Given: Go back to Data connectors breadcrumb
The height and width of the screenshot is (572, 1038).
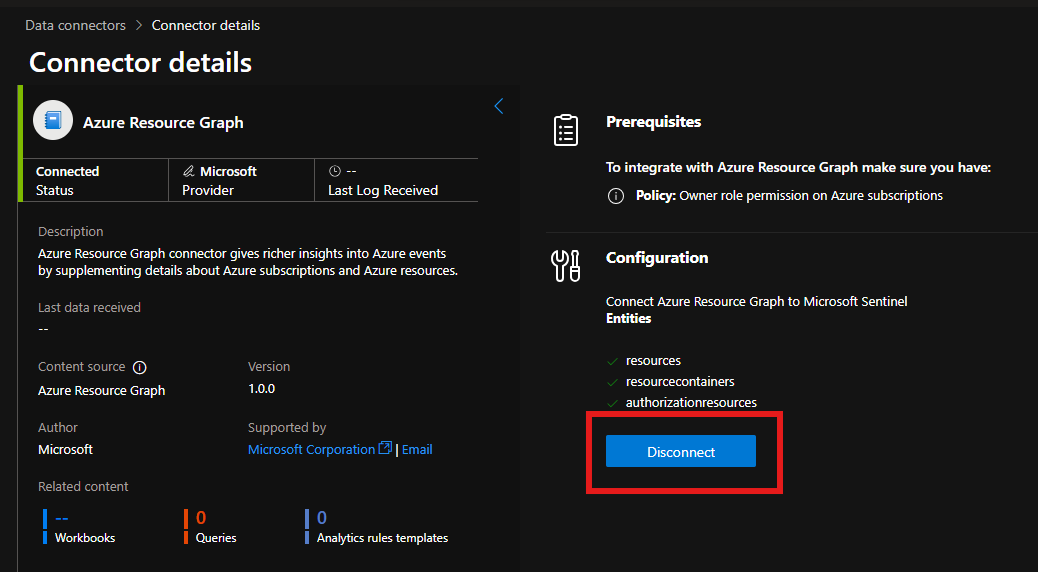Looking at the screenshot, I should (75, 25).
